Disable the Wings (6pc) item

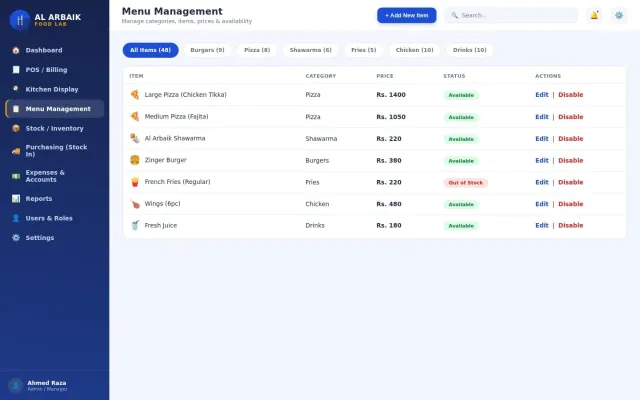click(571, 204)
